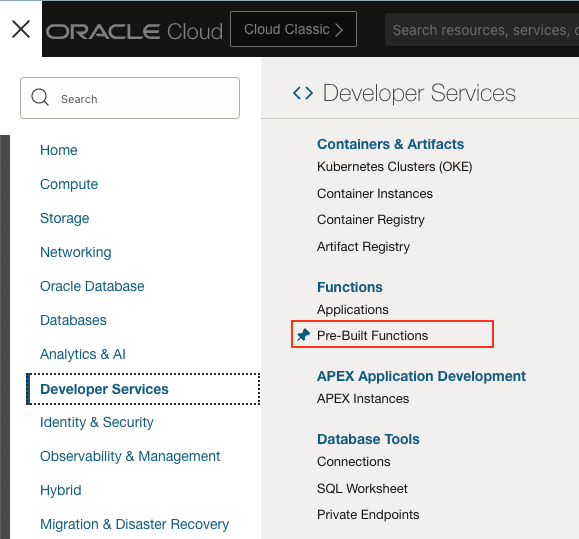Click the magnifier icon in the menu search
Screen dimensions: 579x539
(40, 98)
